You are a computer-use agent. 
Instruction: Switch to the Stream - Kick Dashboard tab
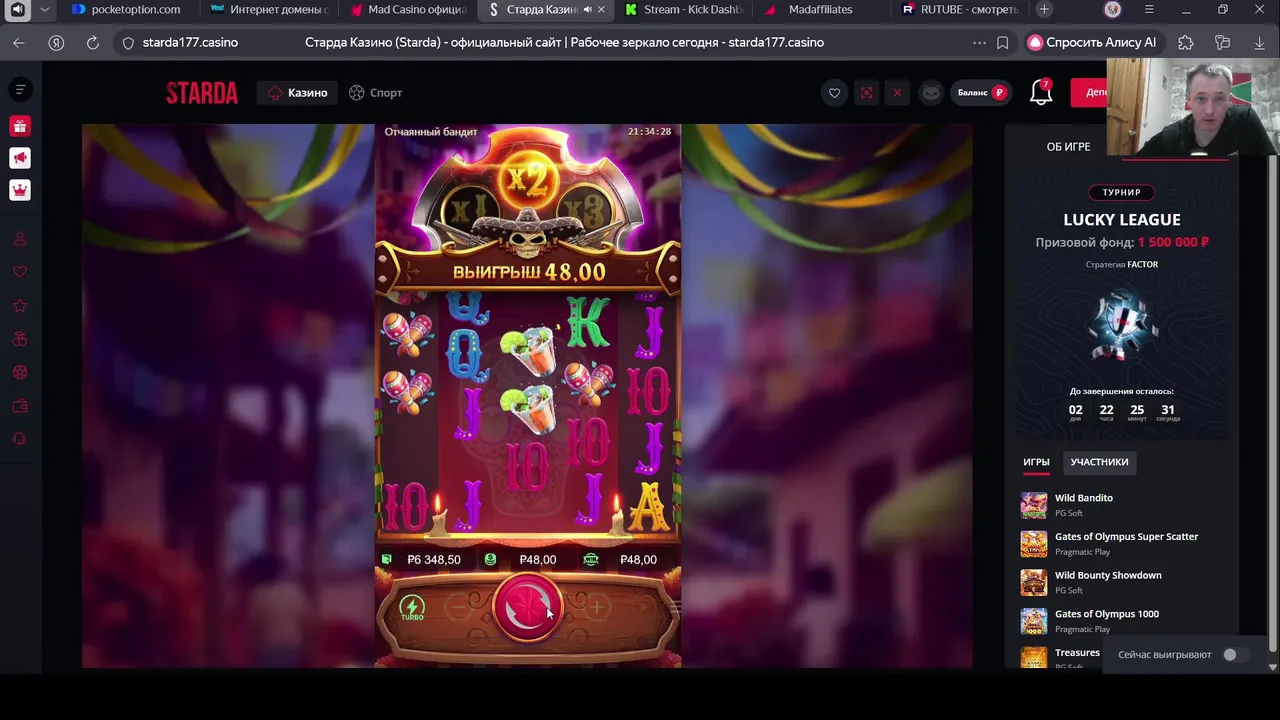tap(683, 9)
